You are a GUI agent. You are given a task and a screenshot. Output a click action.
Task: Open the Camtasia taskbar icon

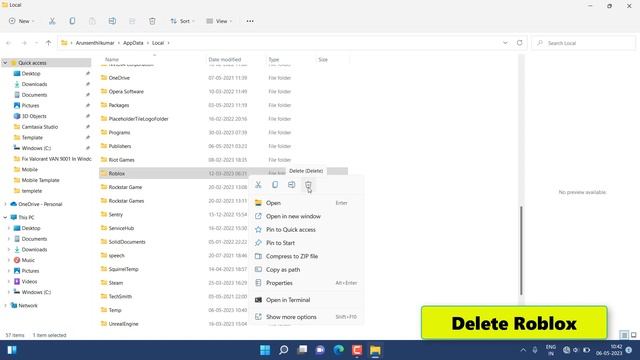click(x=357, y=350)
